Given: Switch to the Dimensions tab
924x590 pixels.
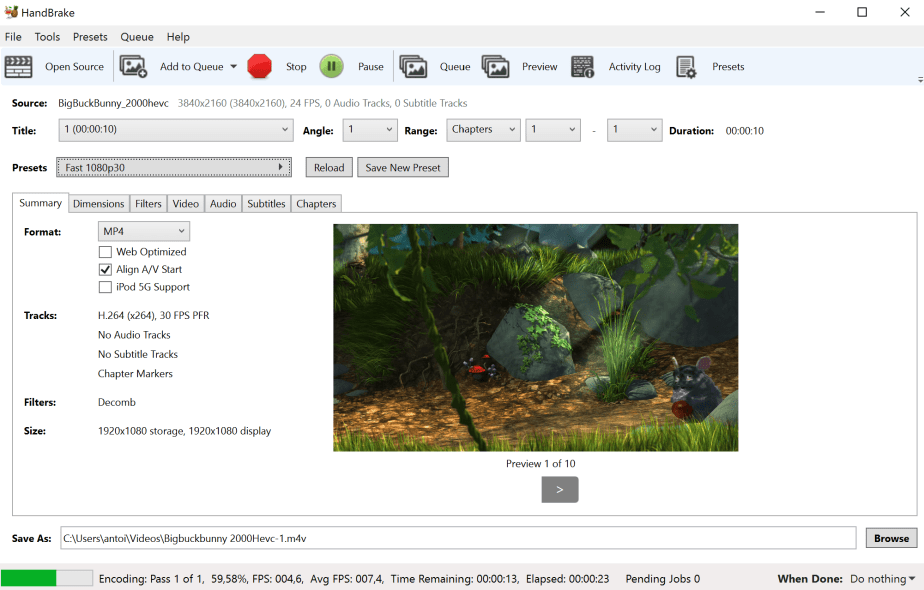Looking at the screenshot, I should (98, 203).
